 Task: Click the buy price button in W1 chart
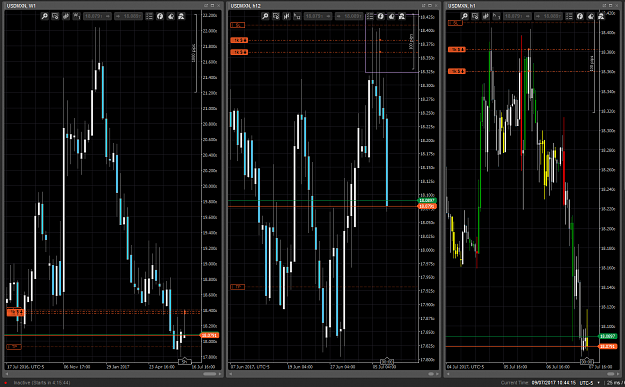click(x=128, y=16)
